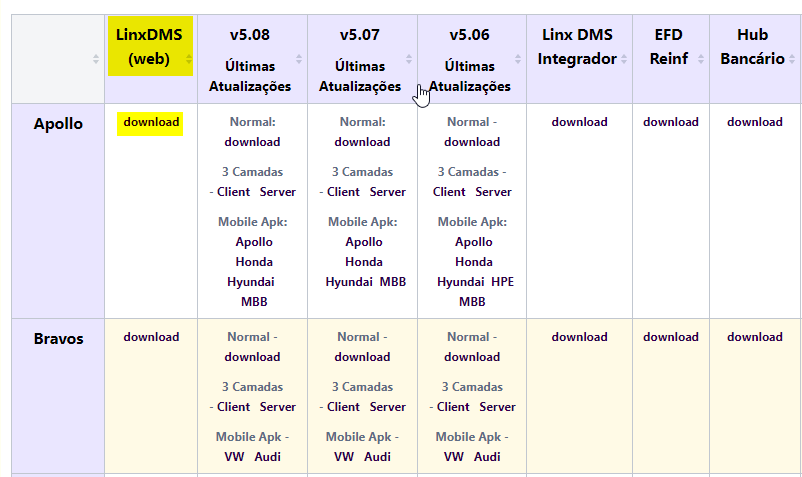Download the Bravos Hub Bancário file
The image size is (802, 477).
pyautogui.click(x=755, y=337)
